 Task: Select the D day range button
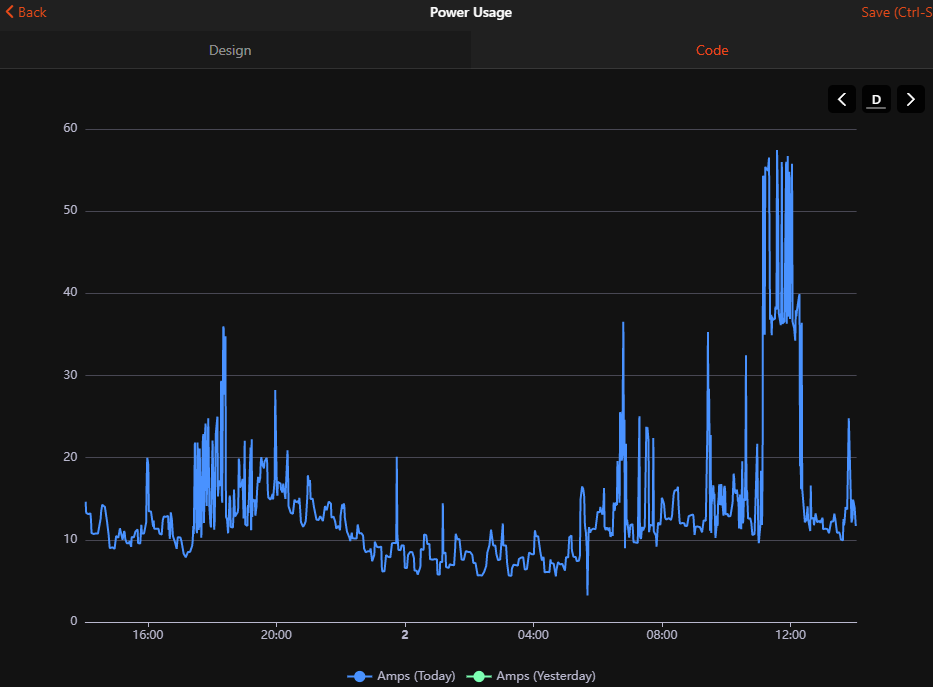click(876, 99)
